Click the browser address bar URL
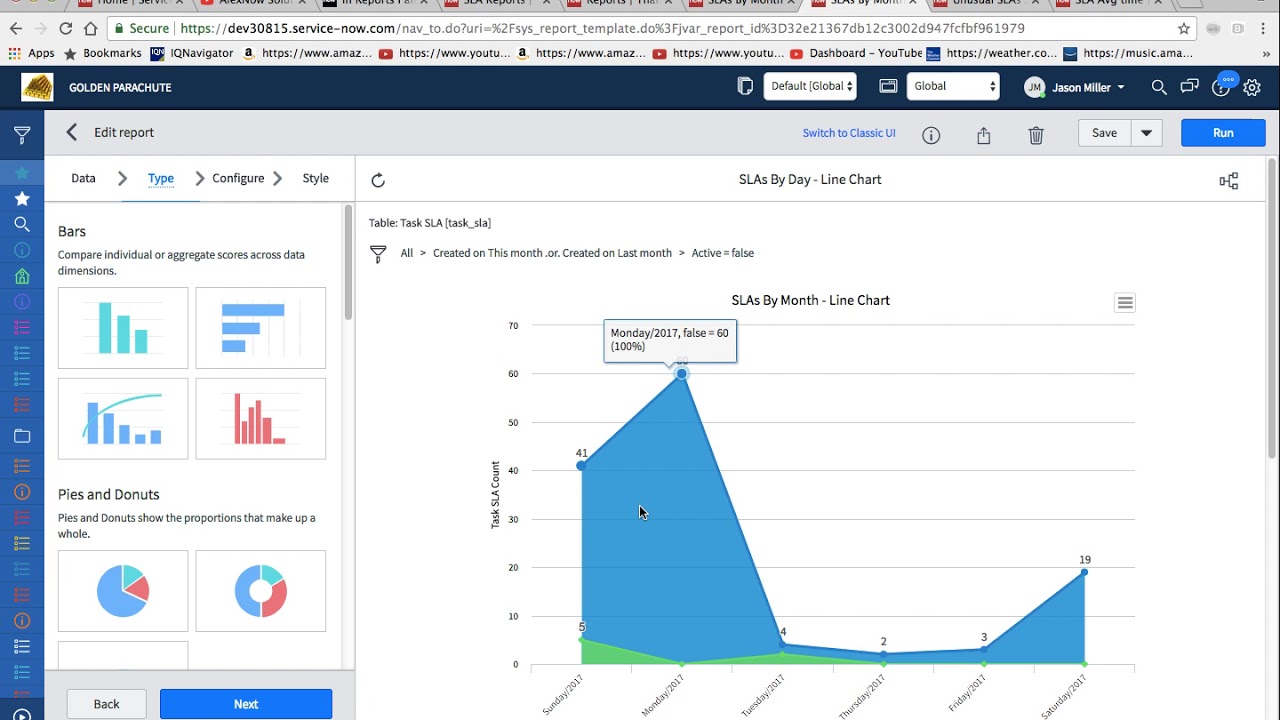 602,29
